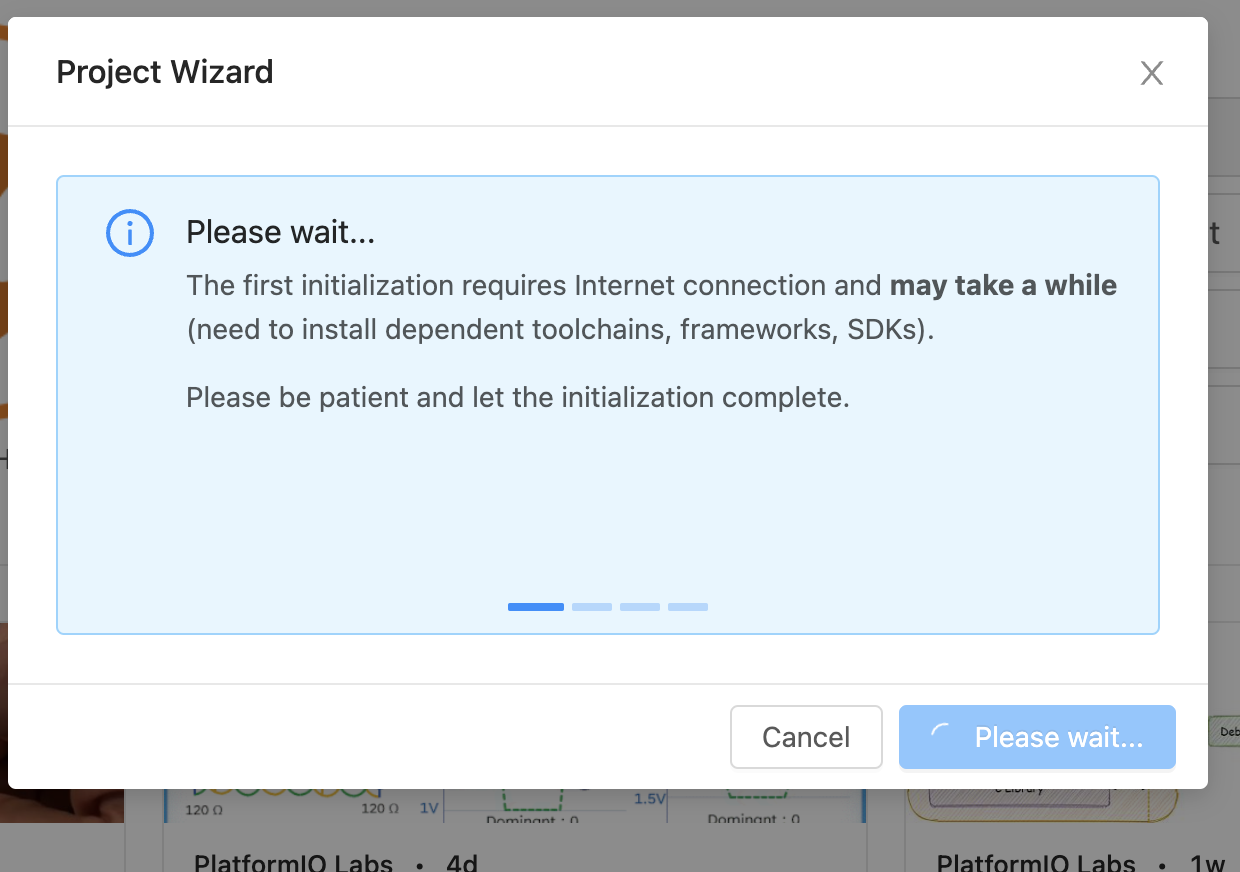Click the Project Wizard title text
Screen dimensions: 1240x872
tap(165, 72)
